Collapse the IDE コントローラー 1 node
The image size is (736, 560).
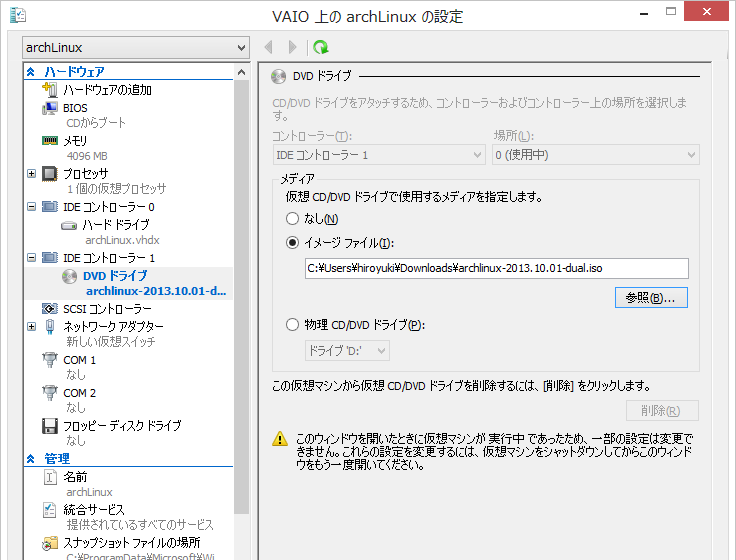31,258
